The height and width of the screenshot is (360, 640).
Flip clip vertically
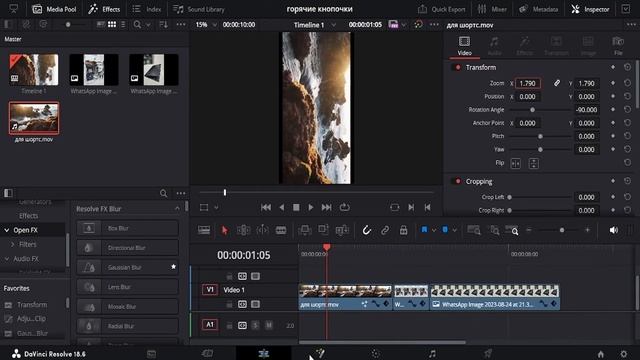(533, 163)
